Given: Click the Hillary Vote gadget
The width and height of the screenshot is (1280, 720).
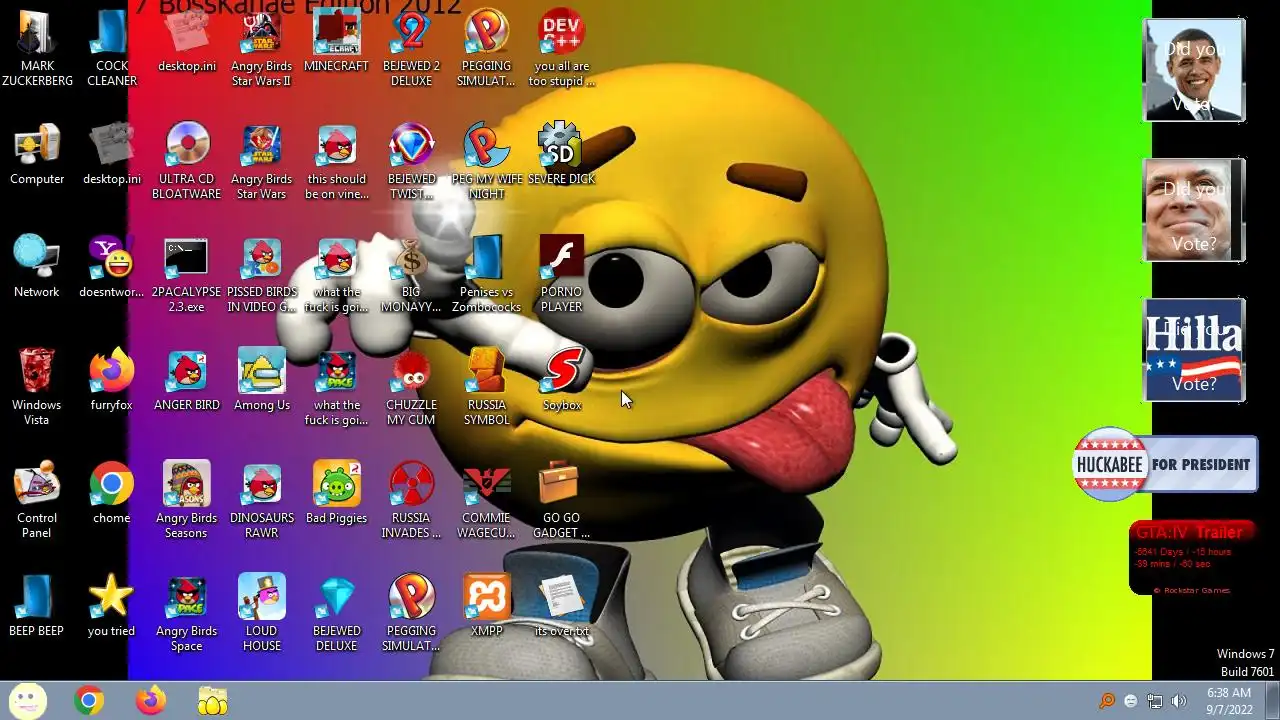Looking at the screenshot, I should [1194, 350].
